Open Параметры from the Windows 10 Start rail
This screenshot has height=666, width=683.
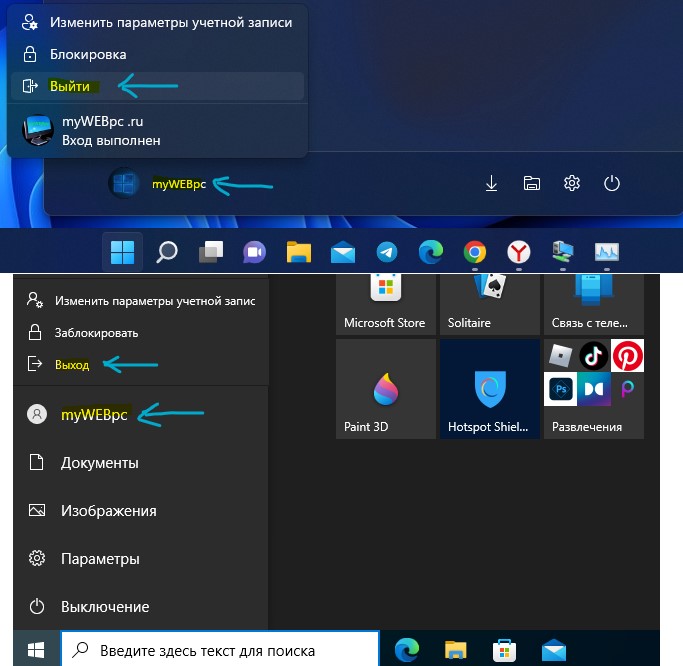pos(141,558)
